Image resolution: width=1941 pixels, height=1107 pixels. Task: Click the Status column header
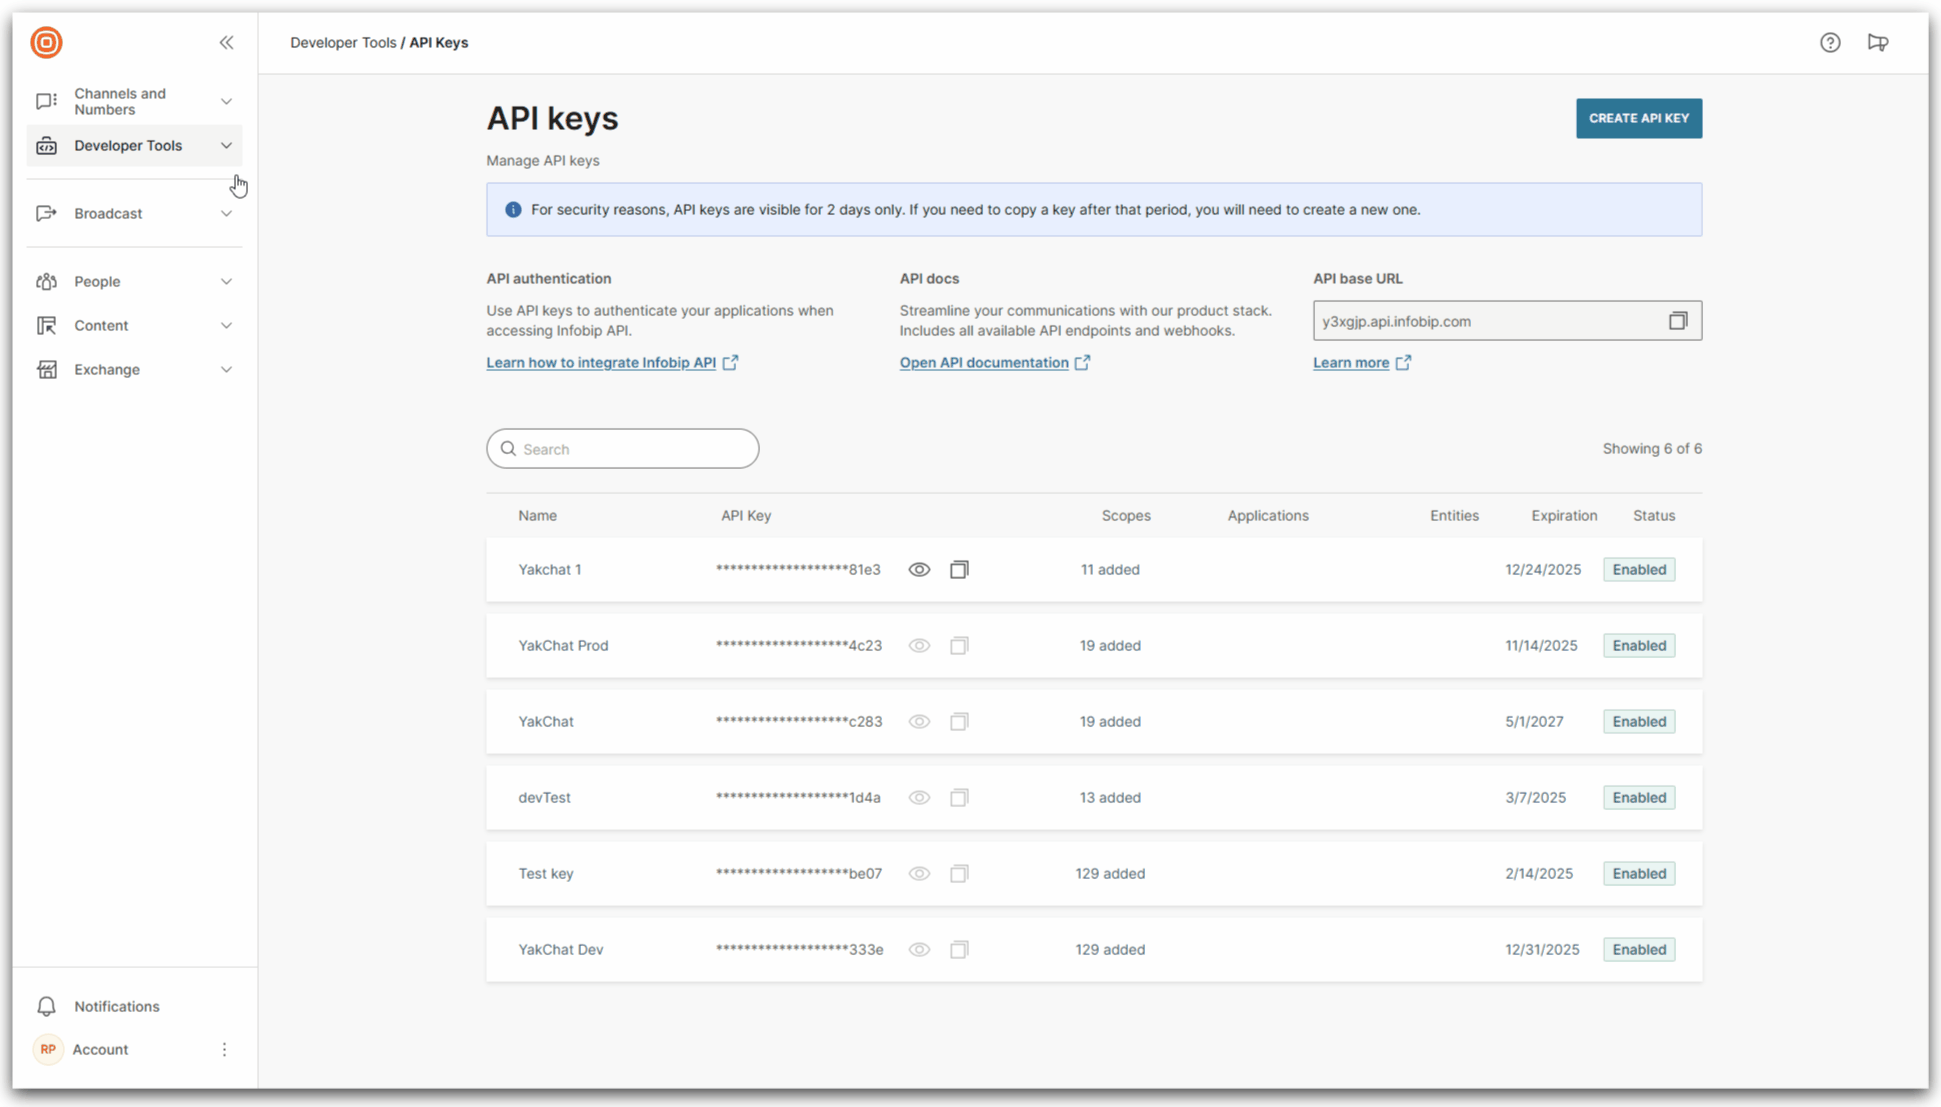tap(1654, 515)
